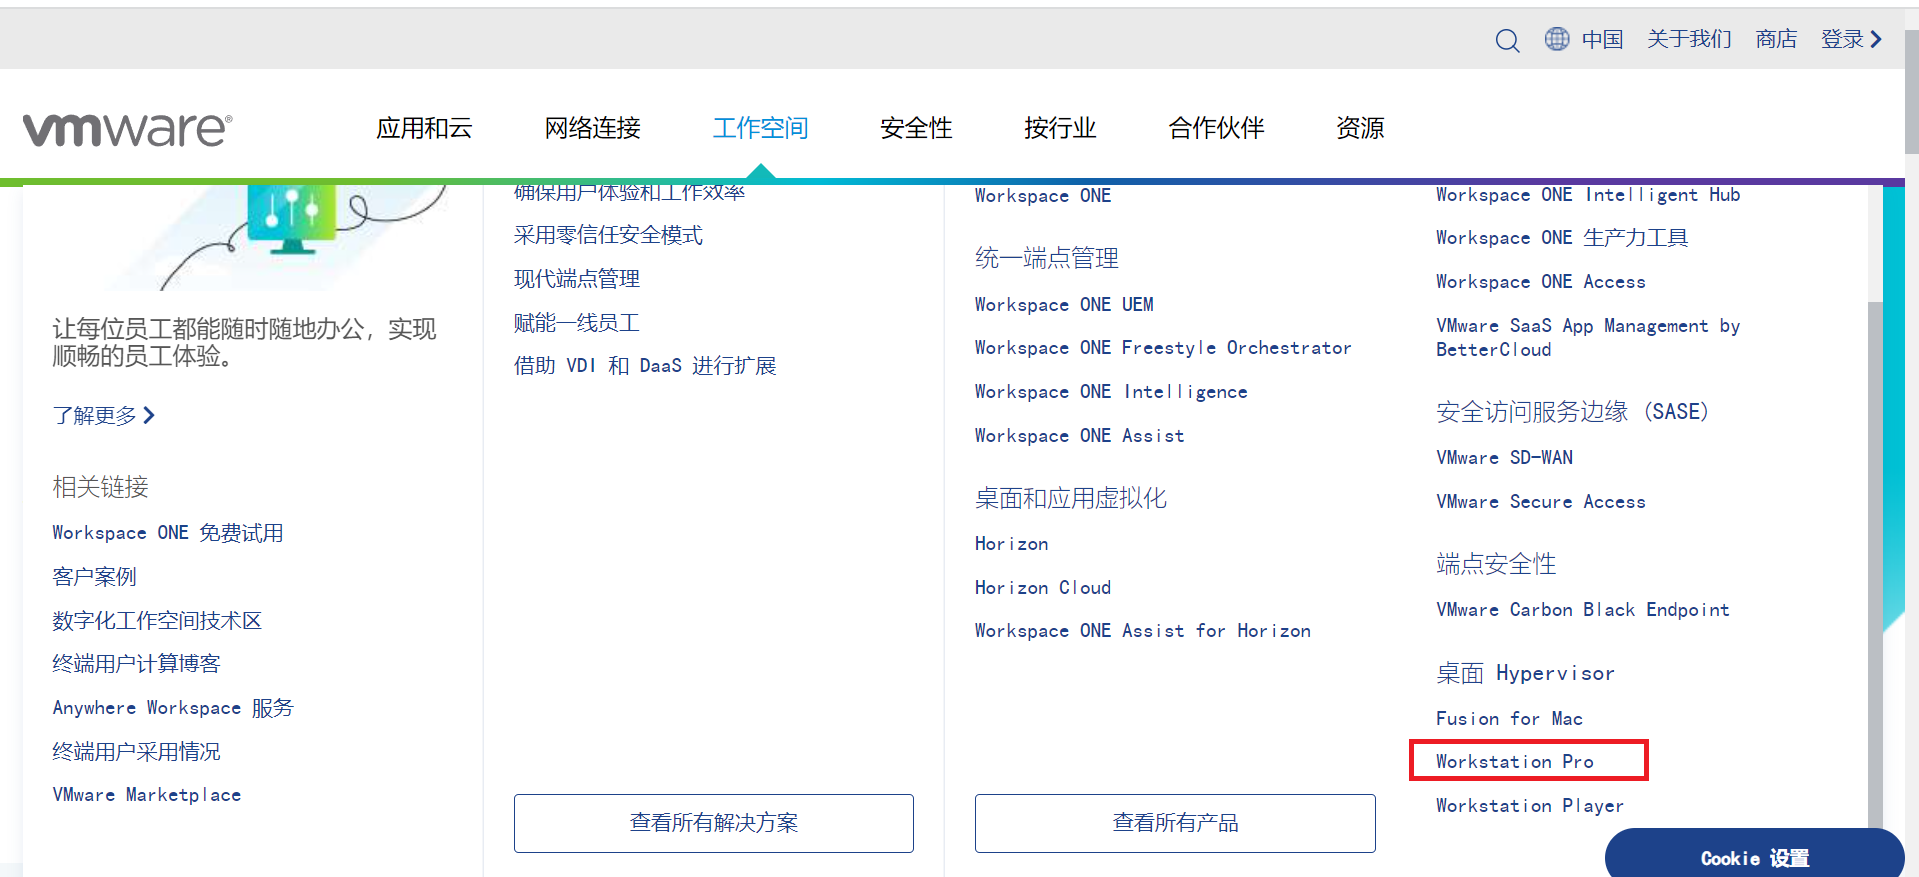Screen dimensions: 1919x877
Task: Open the Cookie 设置 button
Action: tap(1754, 857)
